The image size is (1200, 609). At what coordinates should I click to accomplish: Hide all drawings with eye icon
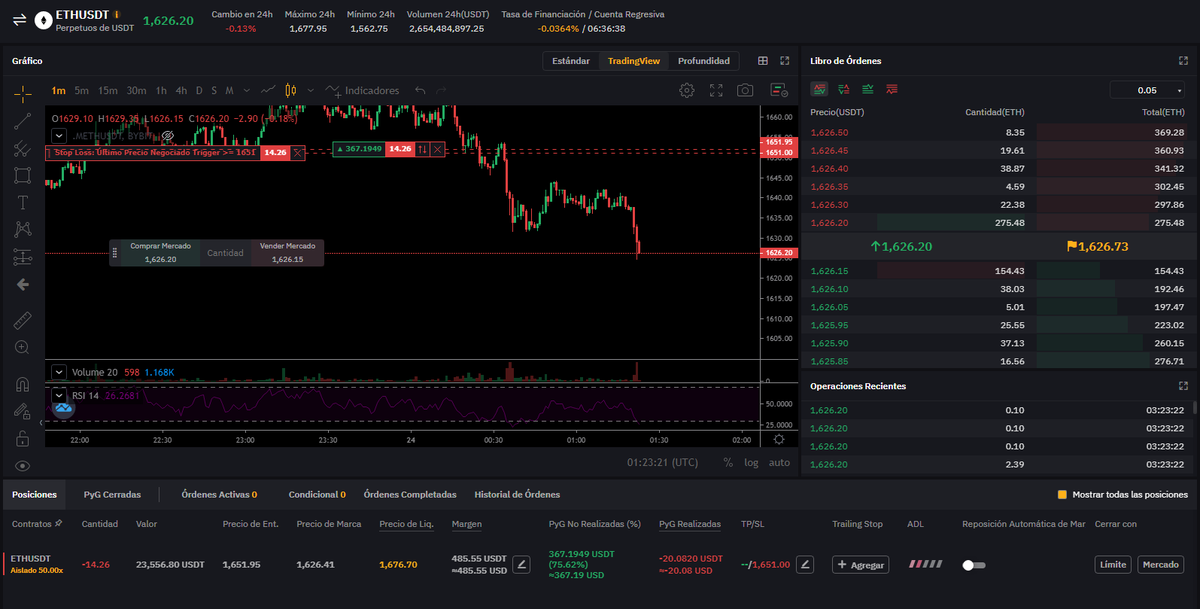pyautogui.click(x=22, y=465)
